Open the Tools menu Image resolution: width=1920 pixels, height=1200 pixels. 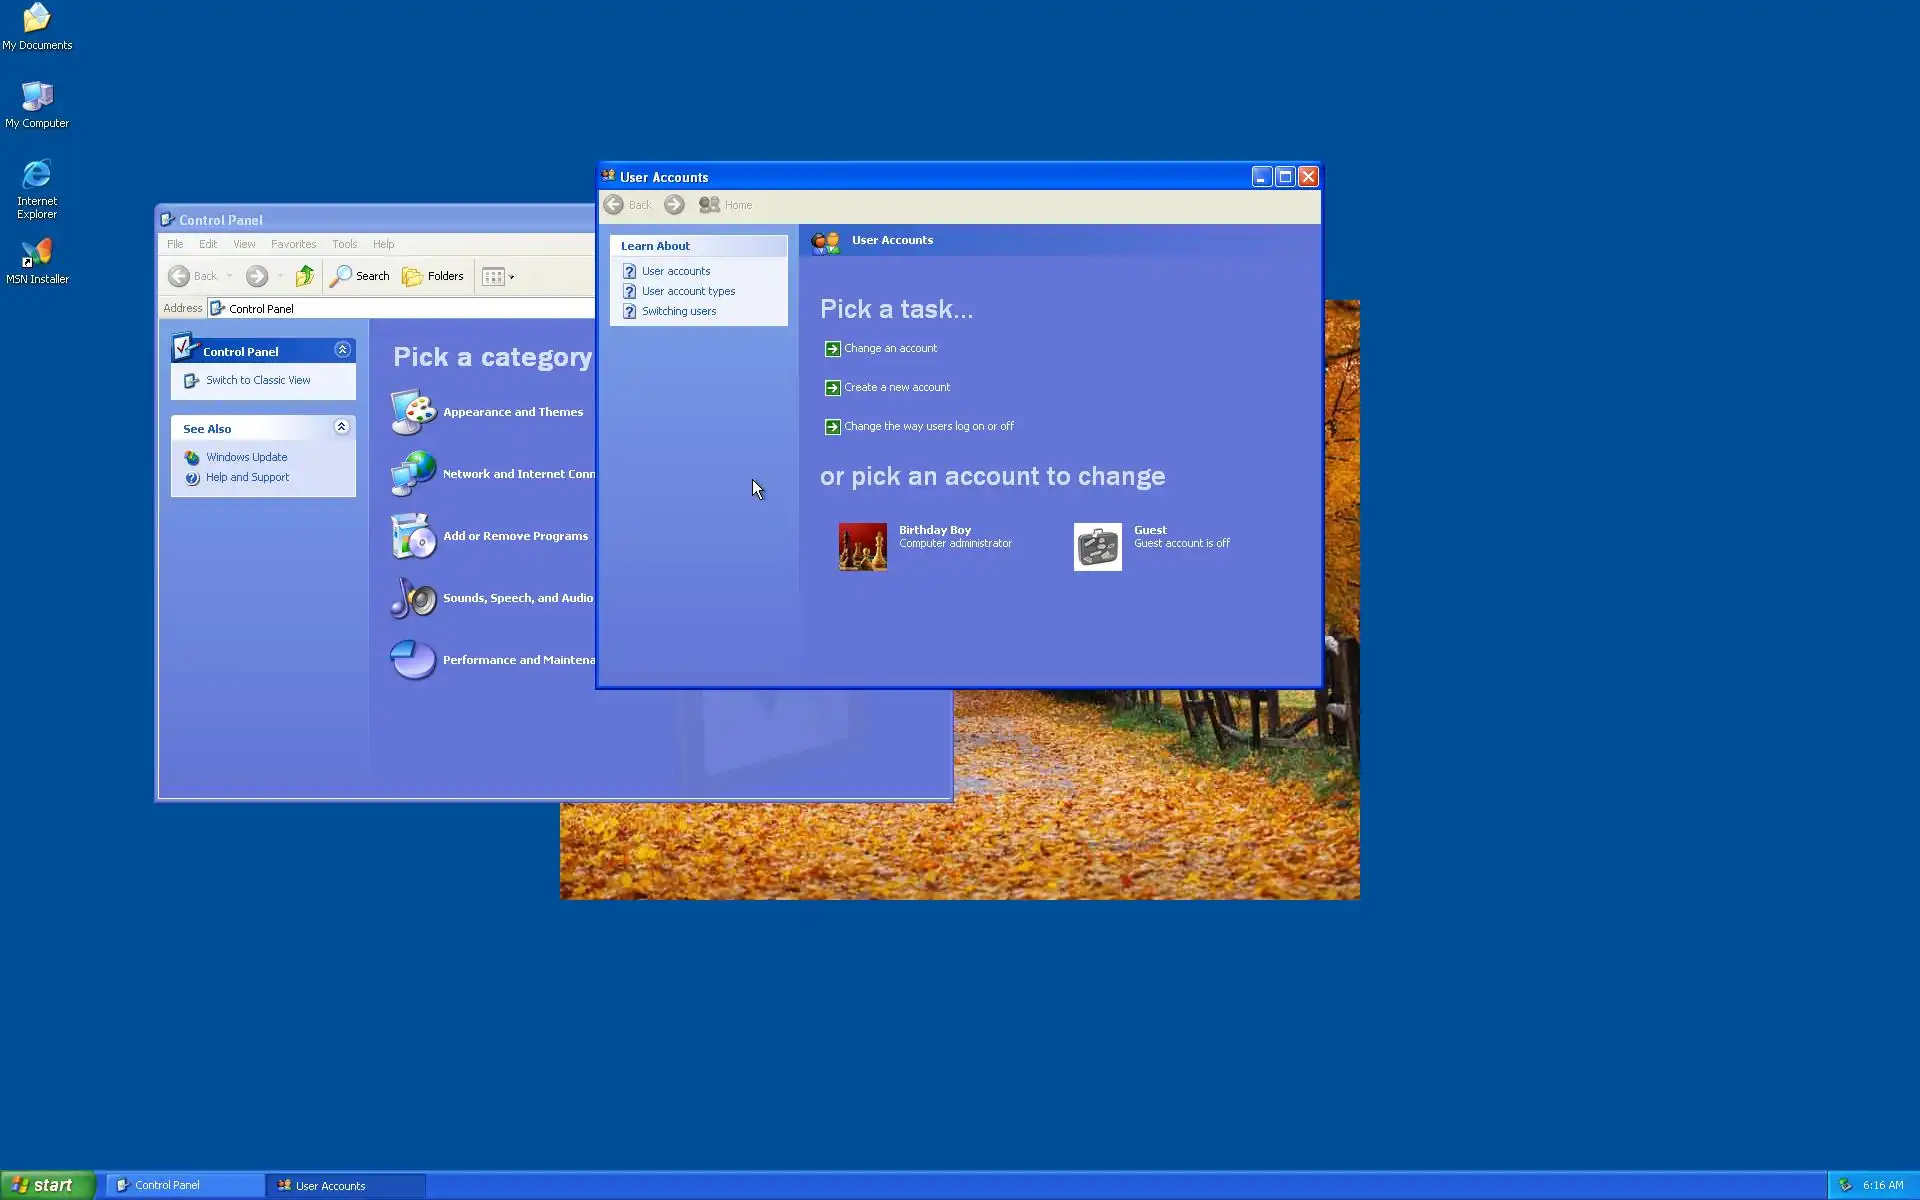coord(344,244)
